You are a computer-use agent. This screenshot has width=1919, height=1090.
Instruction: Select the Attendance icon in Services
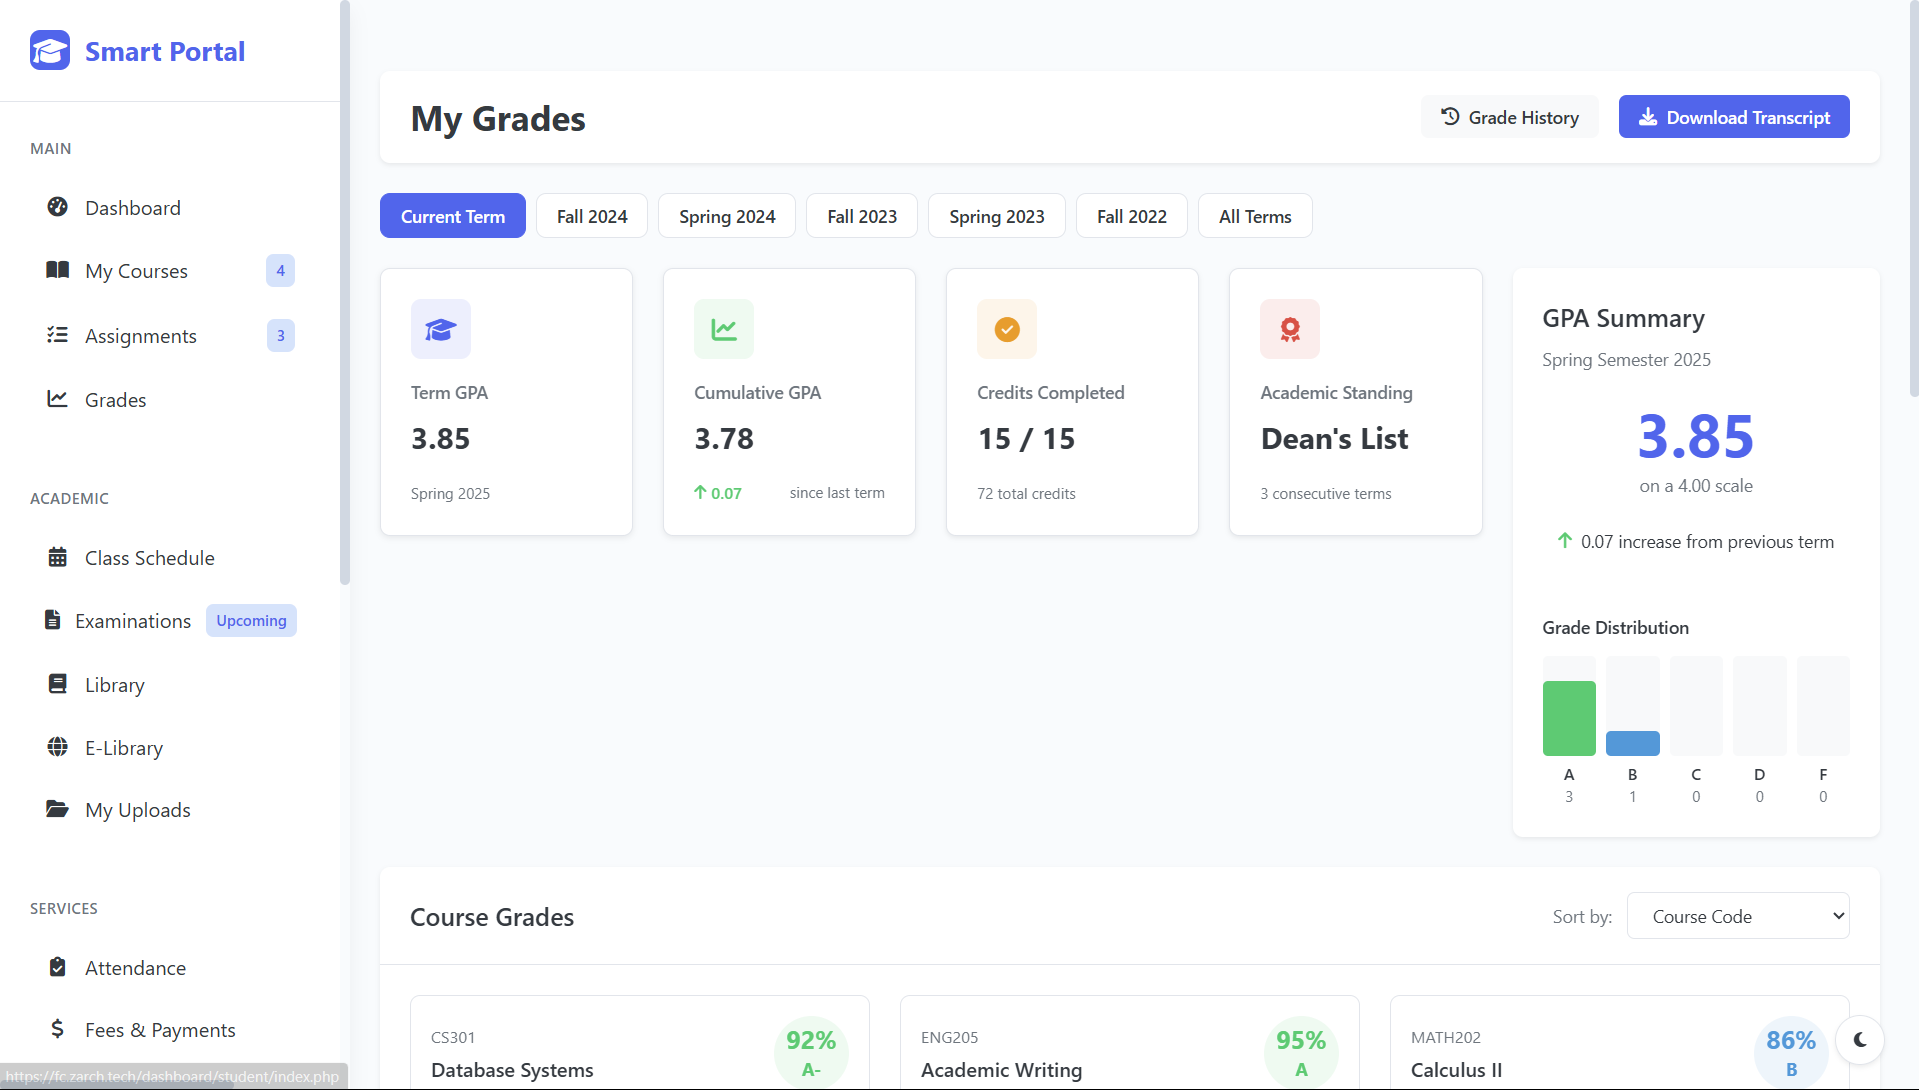[x=59, y=967]
